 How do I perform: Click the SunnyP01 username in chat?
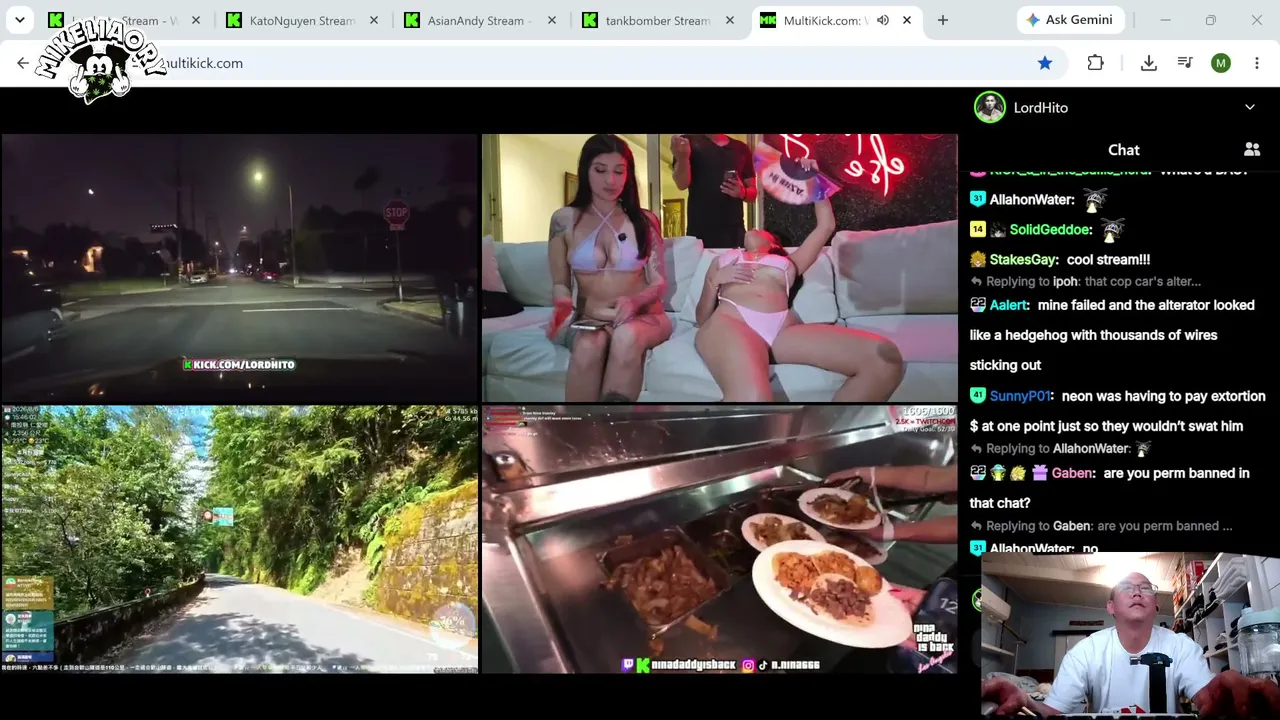(1021, 396)
